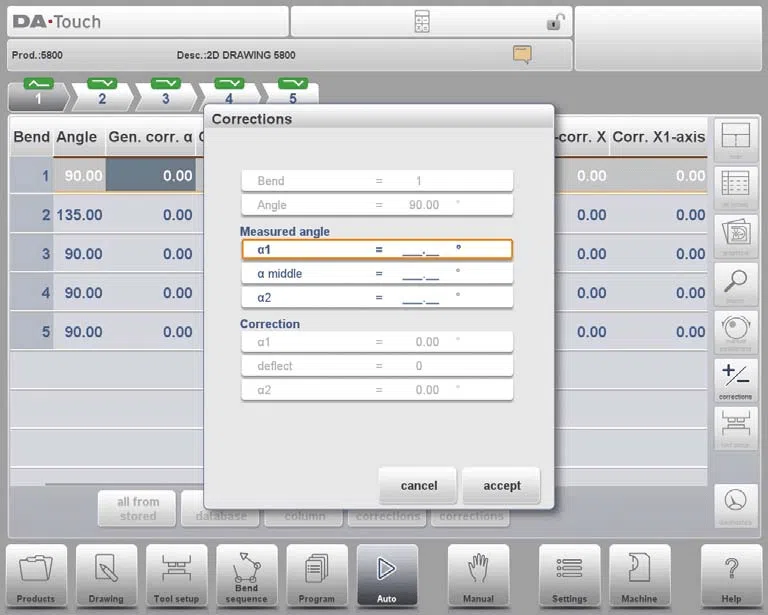Click the cancel button in Corrections dialog
The height and width of the screenshot is (615, 768).
click(418, 486)
